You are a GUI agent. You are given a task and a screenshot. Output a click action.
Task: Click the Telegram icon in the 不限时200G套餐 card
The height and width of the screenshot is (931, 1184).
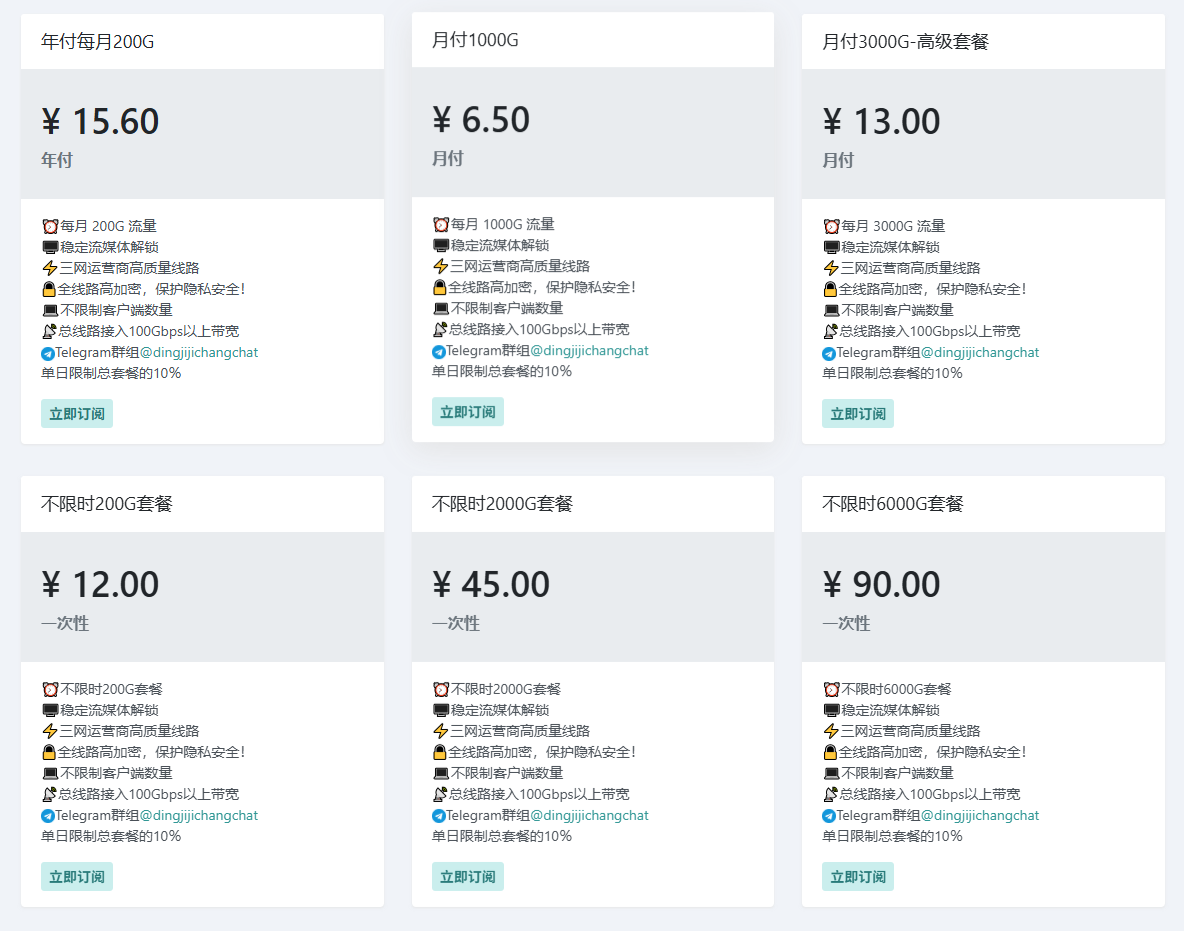click(x=47, y=814)
